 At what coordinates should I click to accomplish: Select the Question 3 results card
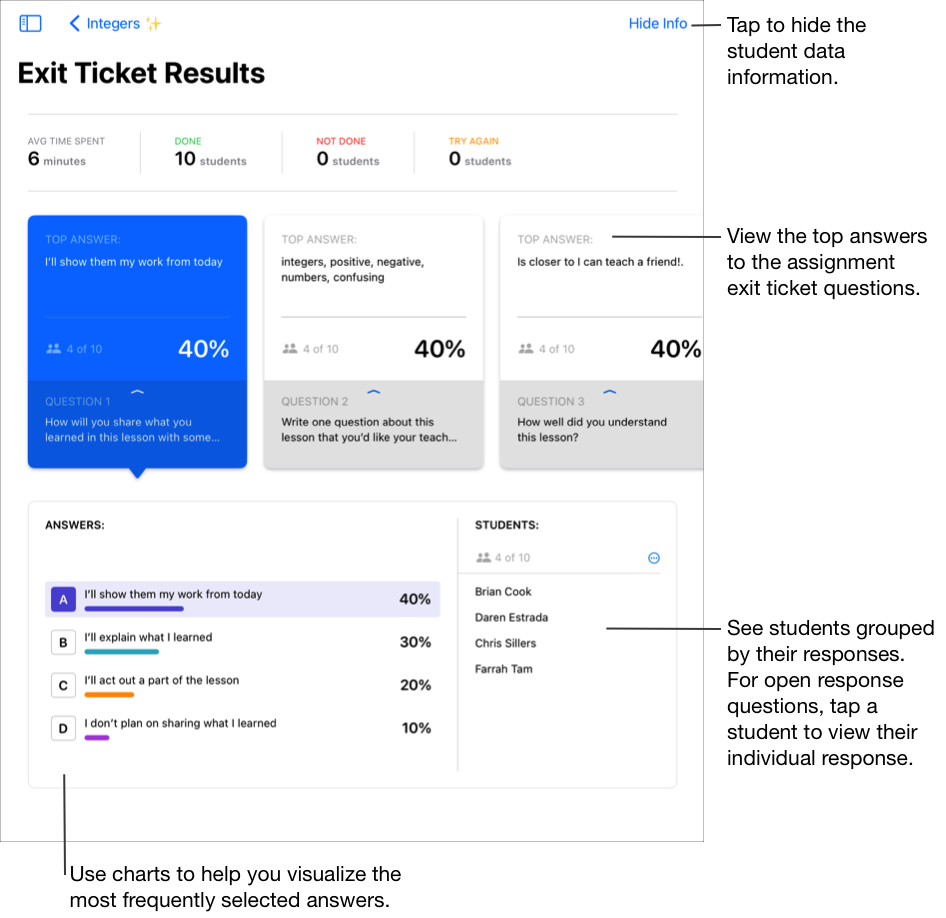coord(602,300)
